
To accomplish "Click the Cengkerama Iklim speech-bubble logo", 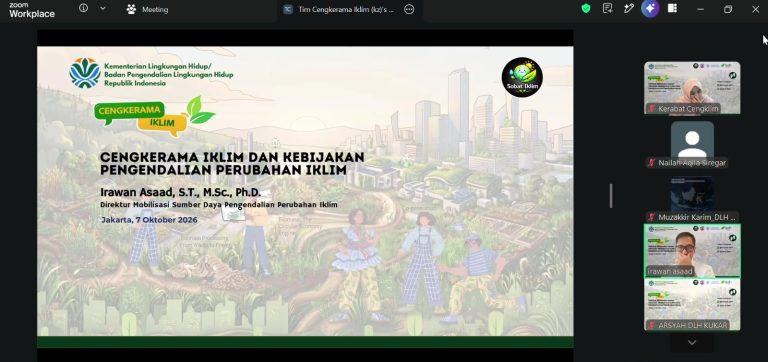I will (154, 117).
